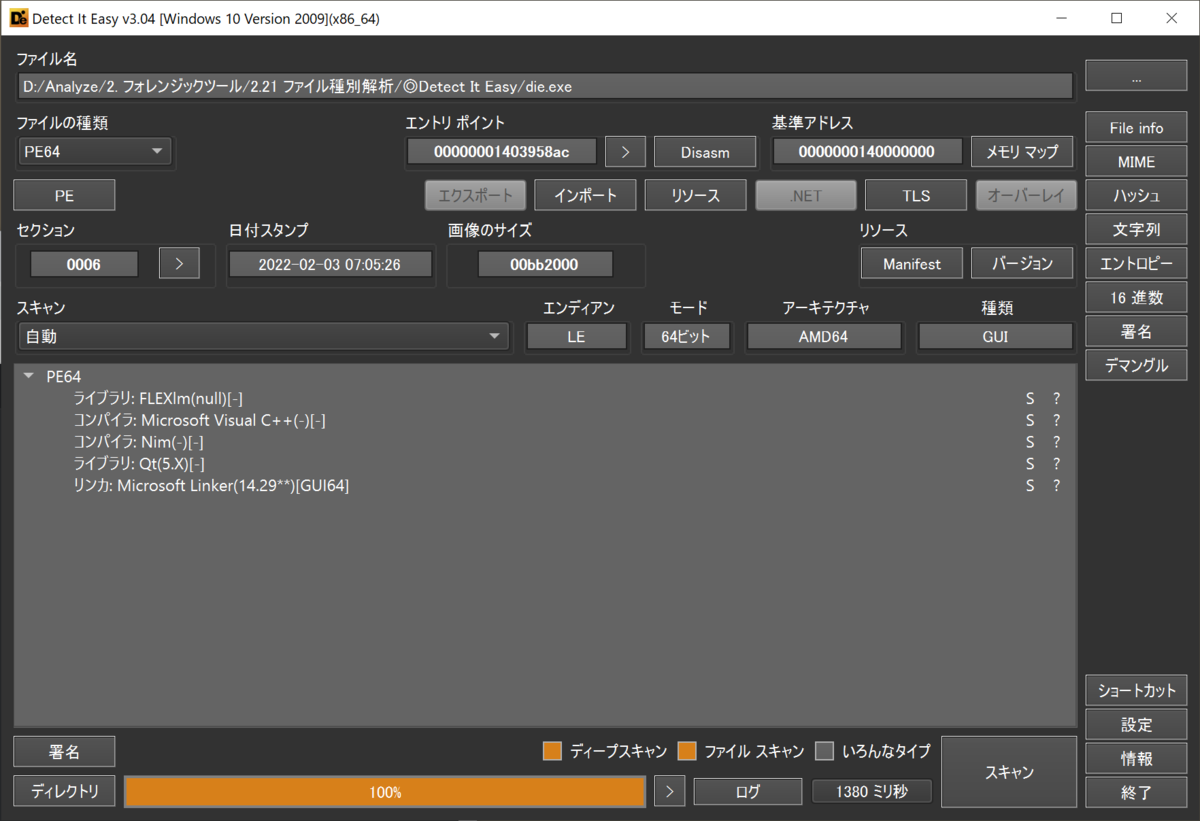Click アーキテクチャ AMD64 field
Viewport: 1200px width, 821px height.
pos(824,337)
